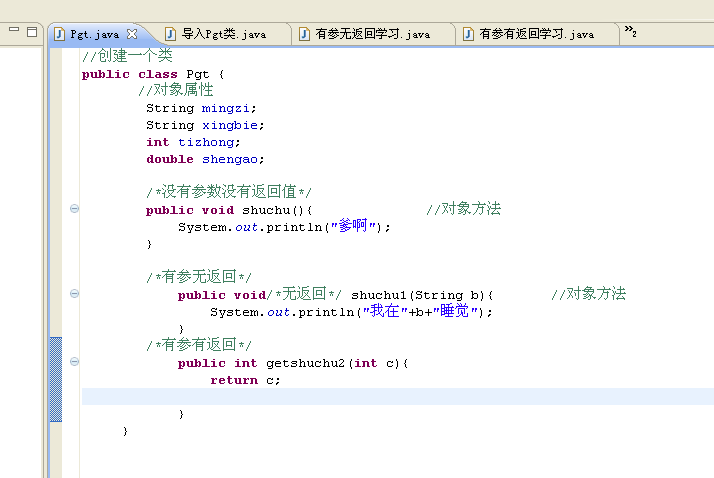The image size is (714, 478).
Task: Click the field name xingbie
Action: click(x=230, y=125)
